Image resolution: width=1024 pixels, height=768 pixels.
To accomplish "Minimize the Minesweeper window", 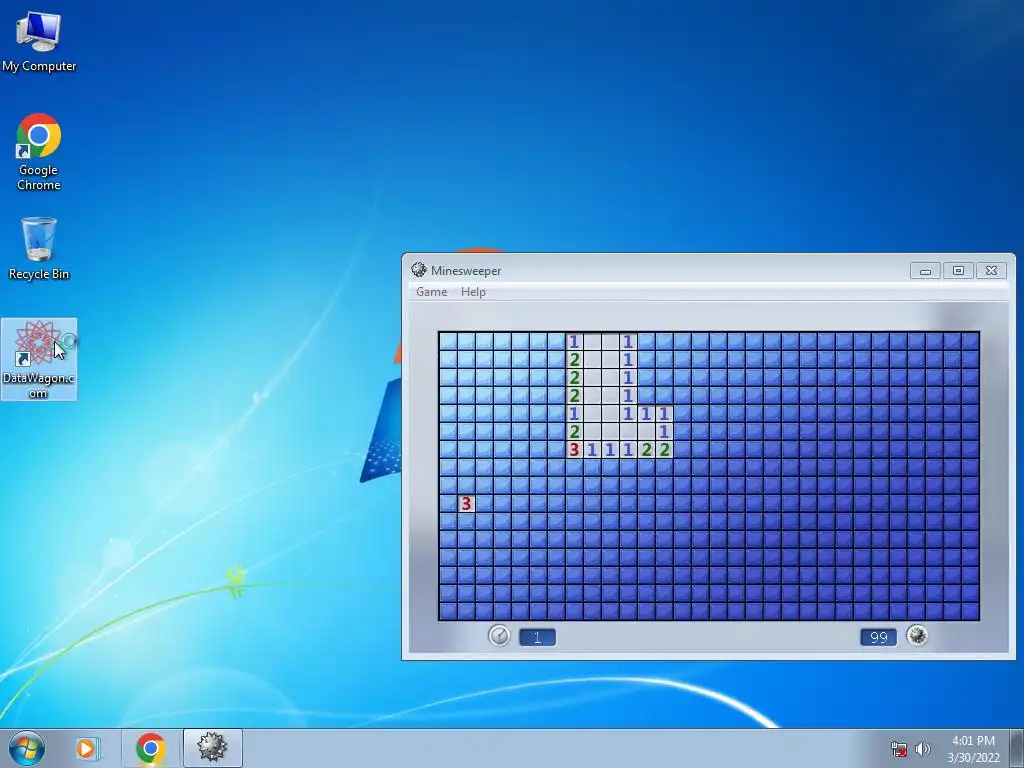I will 925,270.
